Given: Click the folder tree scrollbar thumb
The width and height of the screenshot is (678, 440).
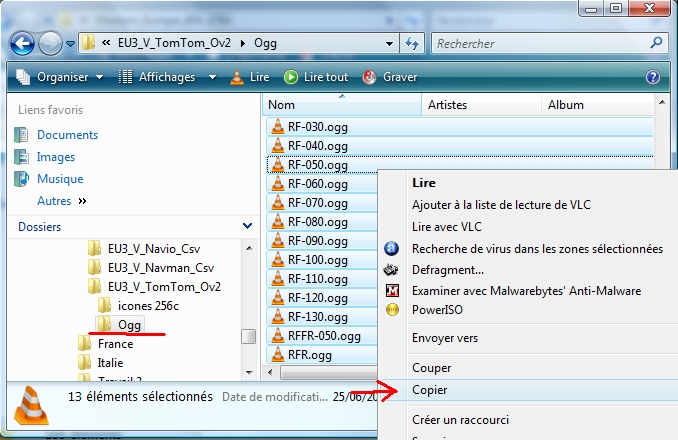Looking at the screenshot, I should (x=249, y=337).
